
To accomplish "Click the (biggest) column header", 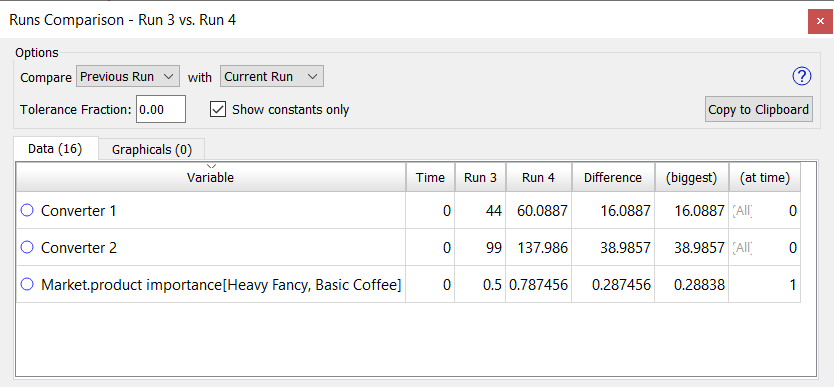I will [691, 178].
